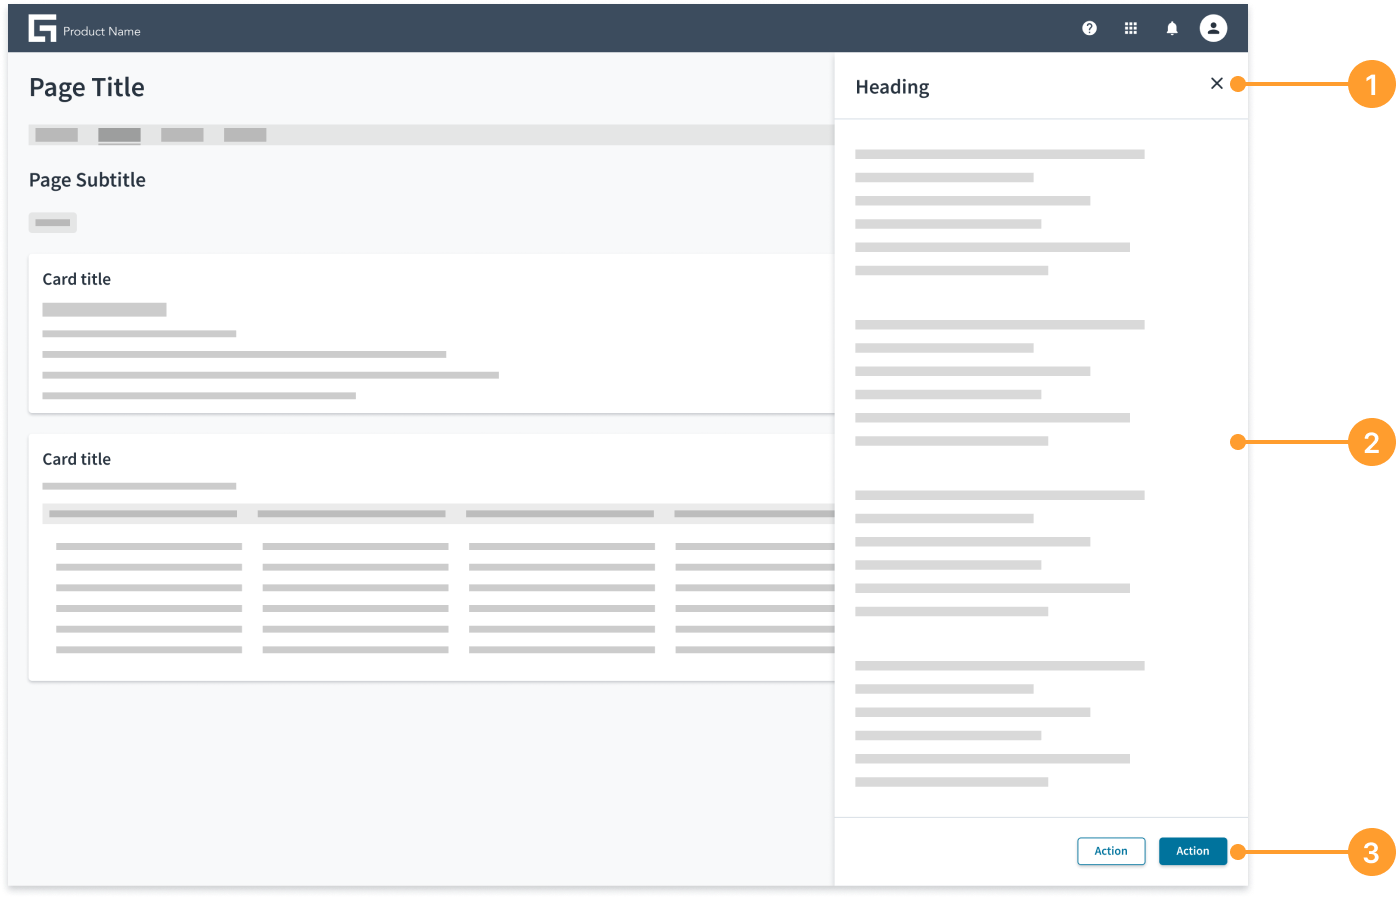
Task: Select the third placeholder tab
Action: [182, 135]
